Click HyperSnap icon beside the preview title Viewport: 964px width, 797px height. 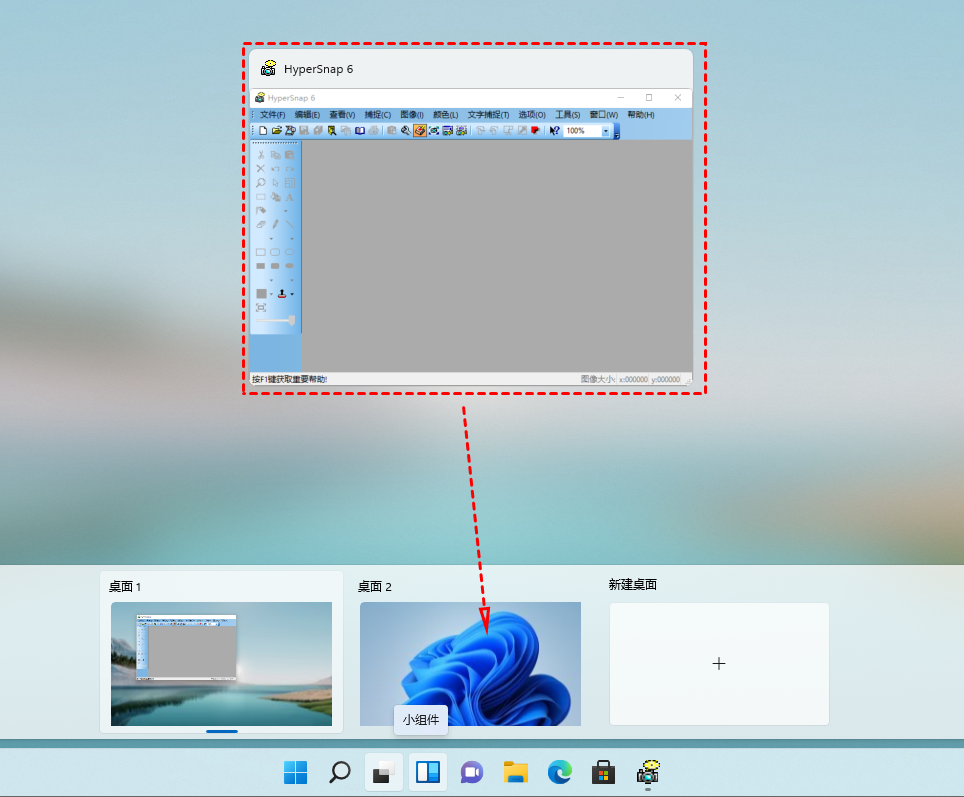pyautogui.click(x=268, y=68)
